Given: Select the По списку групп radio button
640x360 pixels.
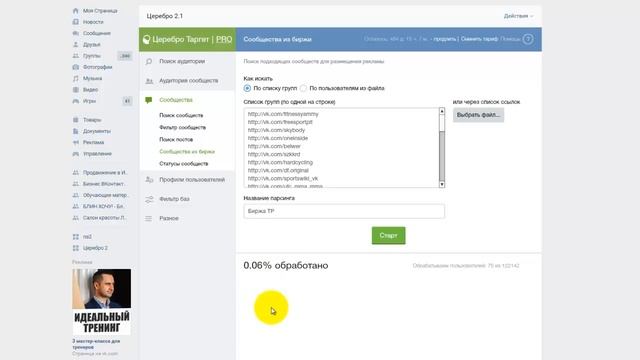Looking at the screenshot, I should 247,88.
